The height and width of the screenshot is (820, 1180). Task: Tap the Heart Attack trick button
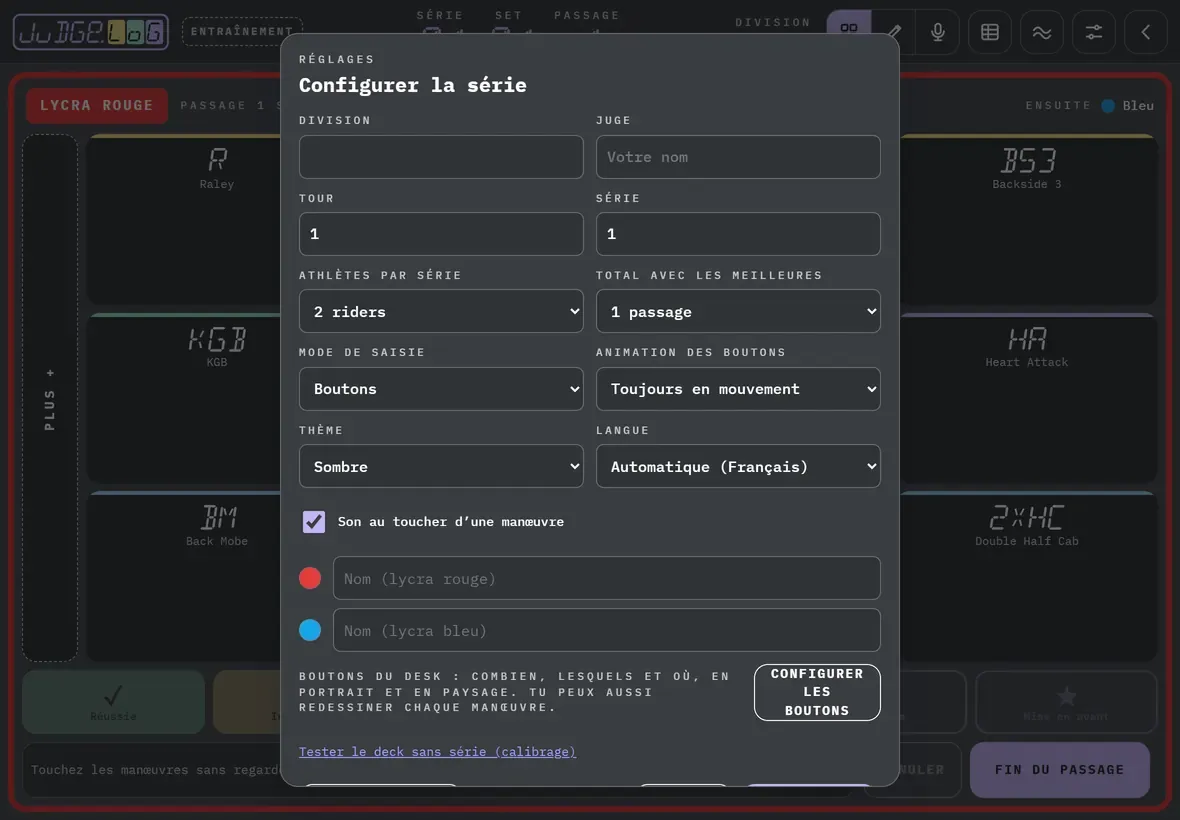(x=1028, y=397)
